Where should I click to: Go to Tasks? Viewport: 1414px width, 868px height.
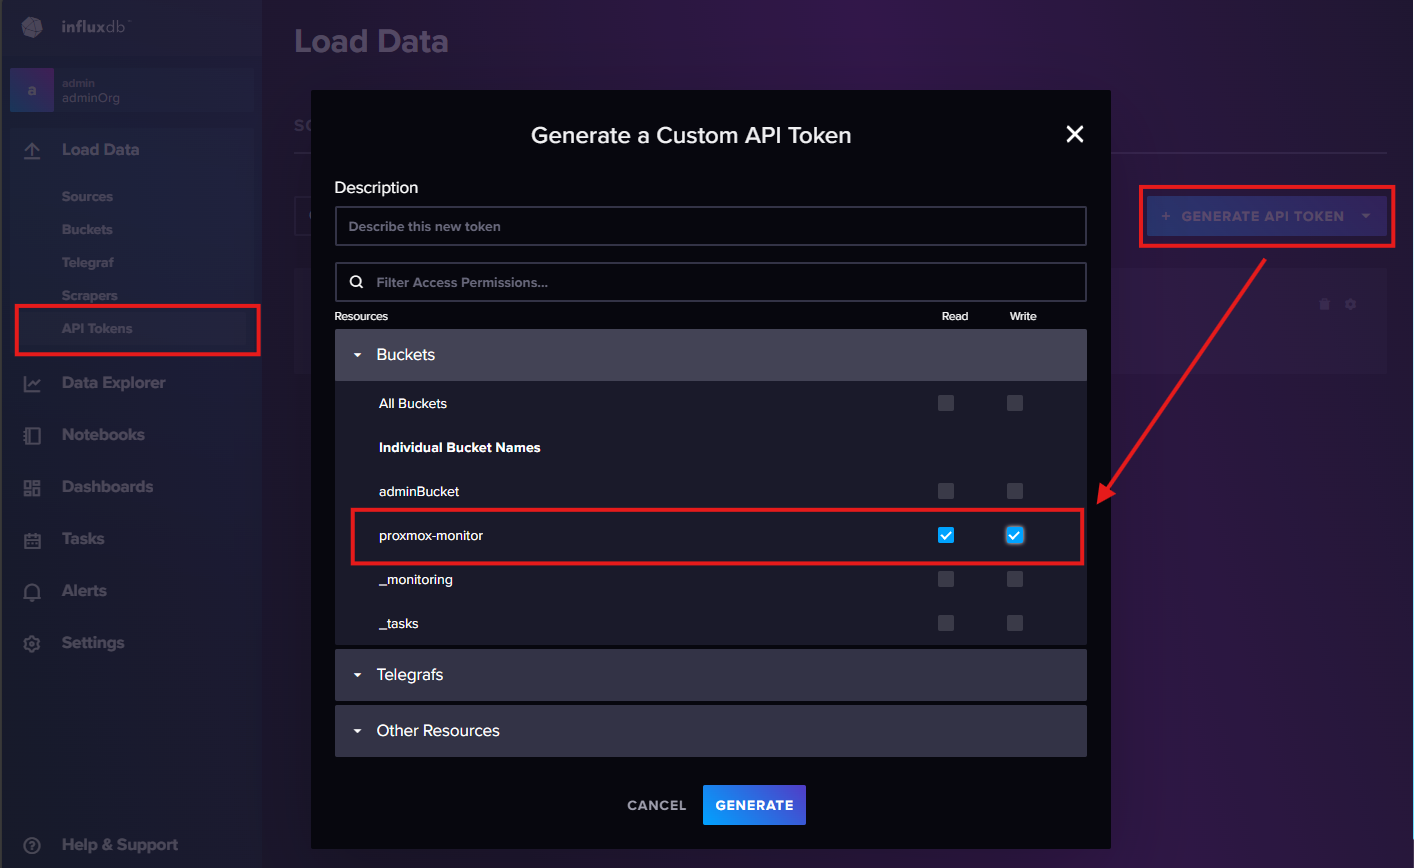pyautogui.click(x=83, y=539)
